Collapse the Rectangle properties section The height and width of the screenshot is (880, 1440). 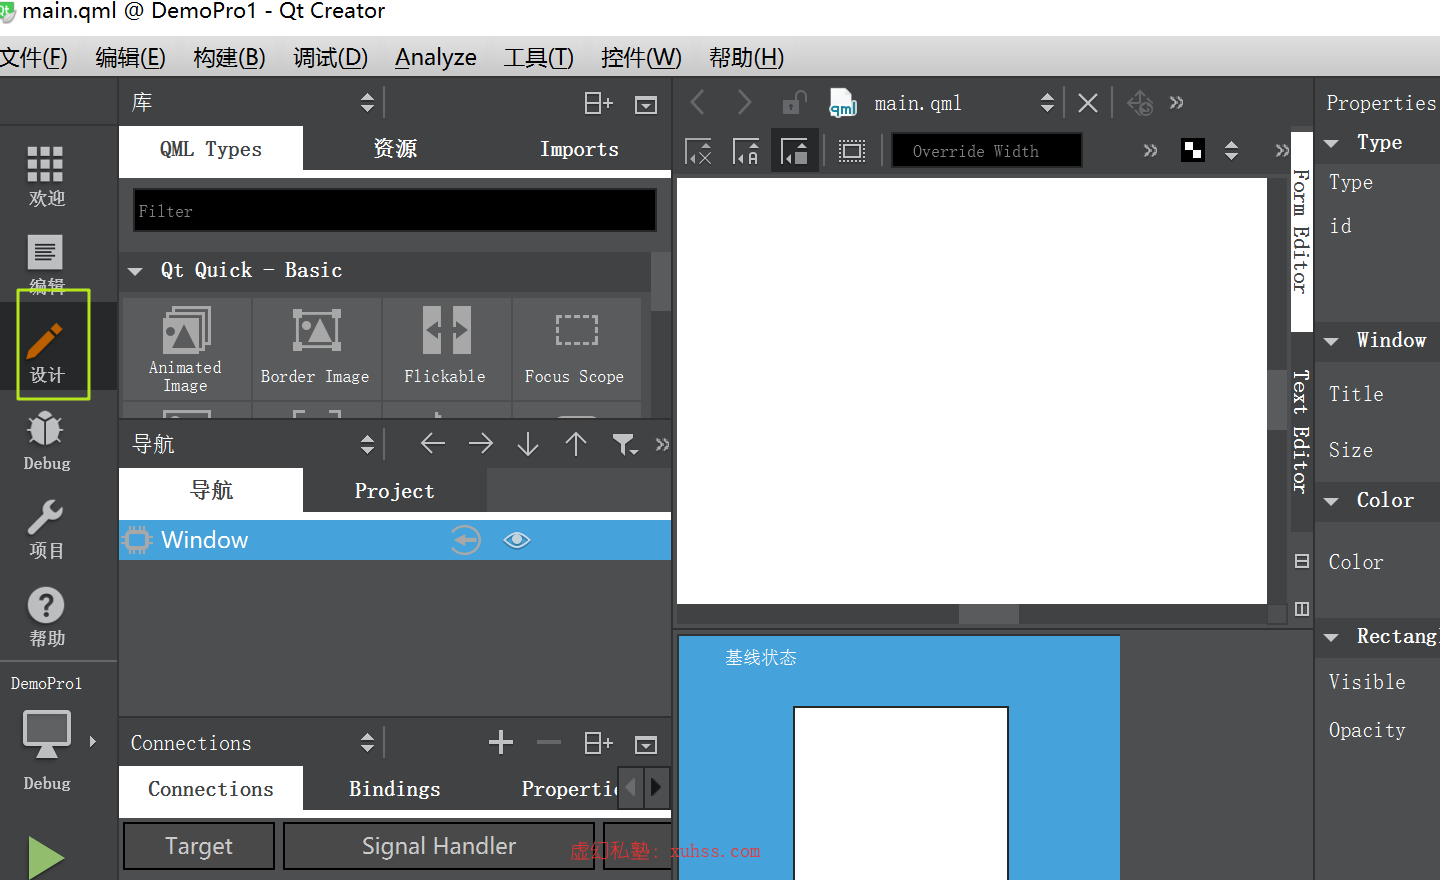coord(1331,638)
